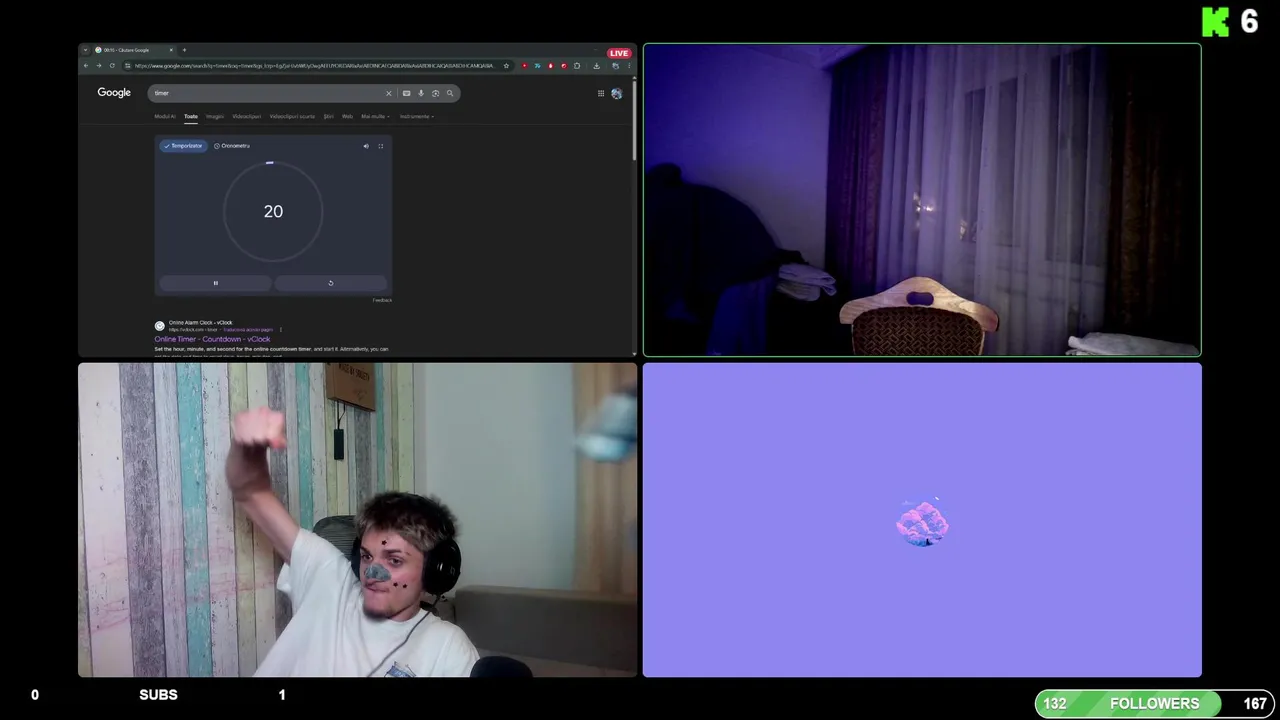Viewport: 1280px width, 720px height.
Task: Reset the timer with the restart button
Action: pos(331,283)
